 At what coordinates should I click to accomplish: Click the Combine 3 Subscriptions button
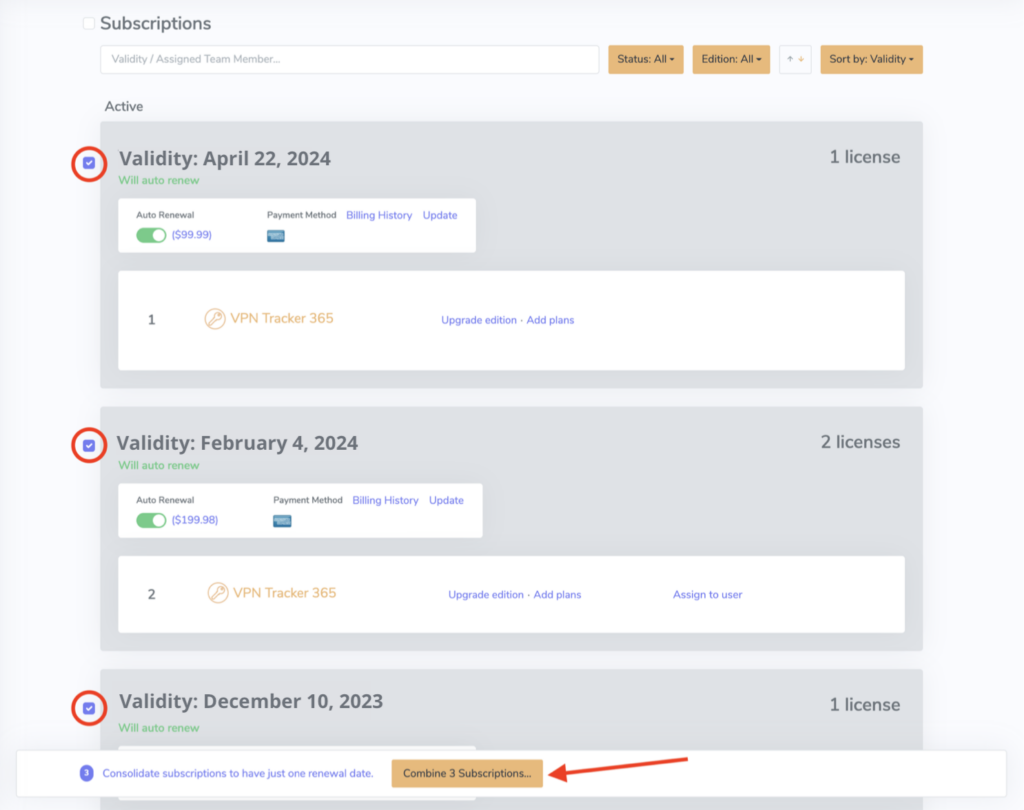(x=467, y=773)
